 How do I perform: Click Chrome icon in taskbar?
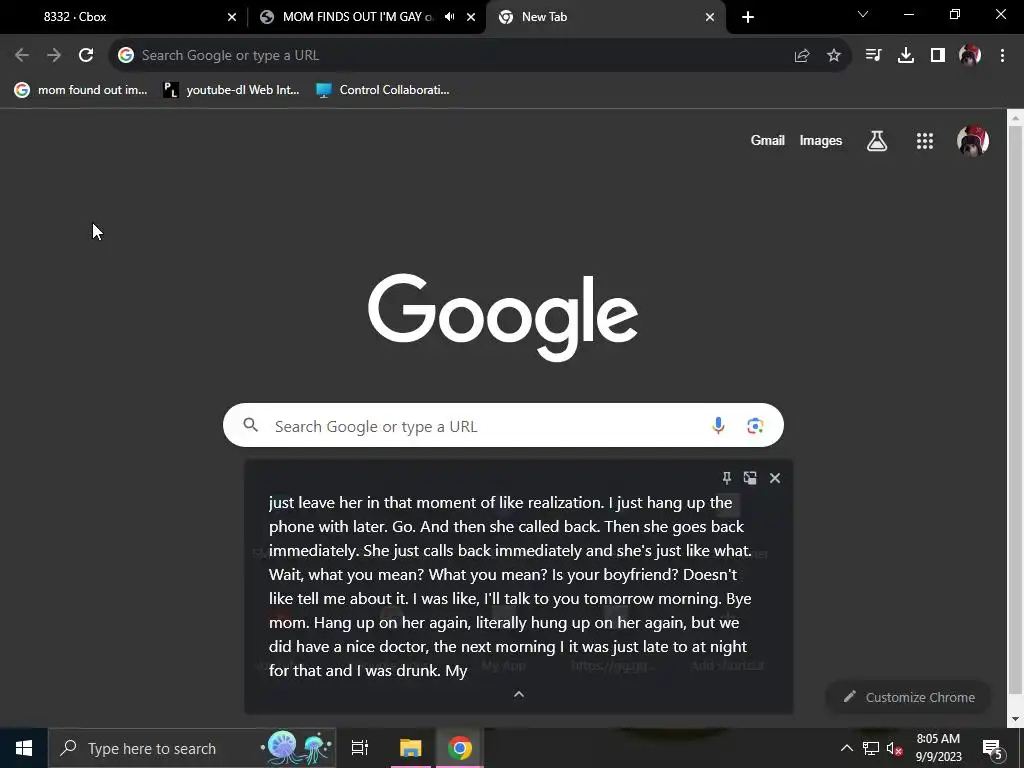(460, 748)
